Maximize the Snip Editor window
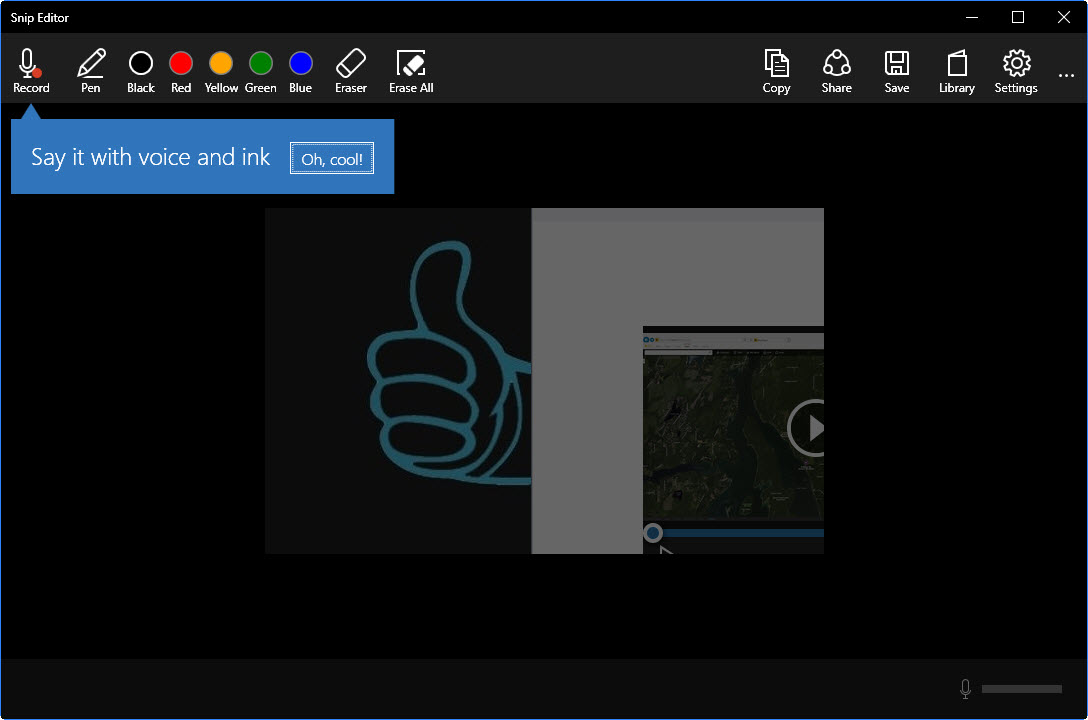This screenshot has width=1088, height=720. pos(1017,17)
